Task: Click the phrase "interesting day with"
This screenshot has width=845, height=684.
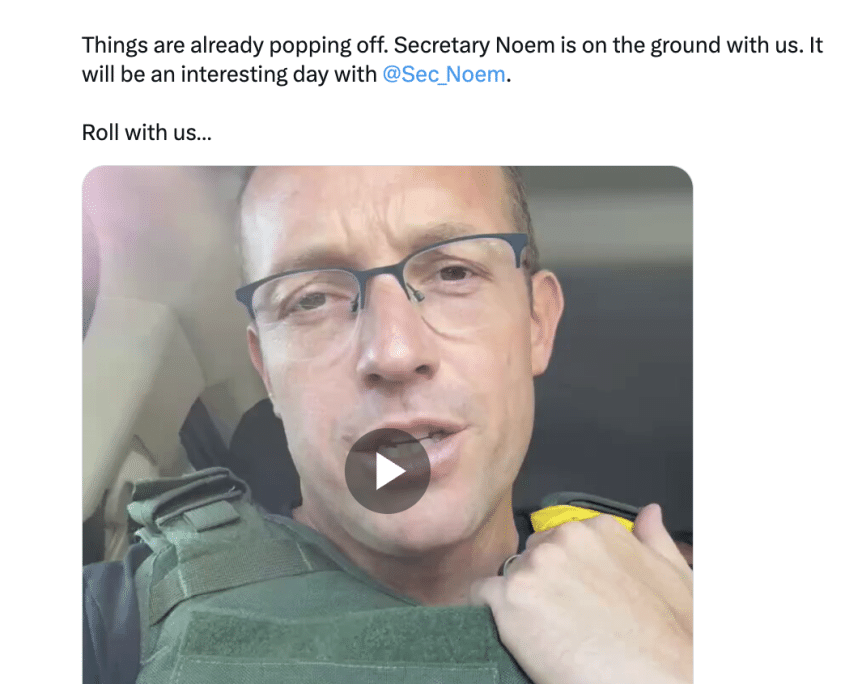Action: (279, 74)
